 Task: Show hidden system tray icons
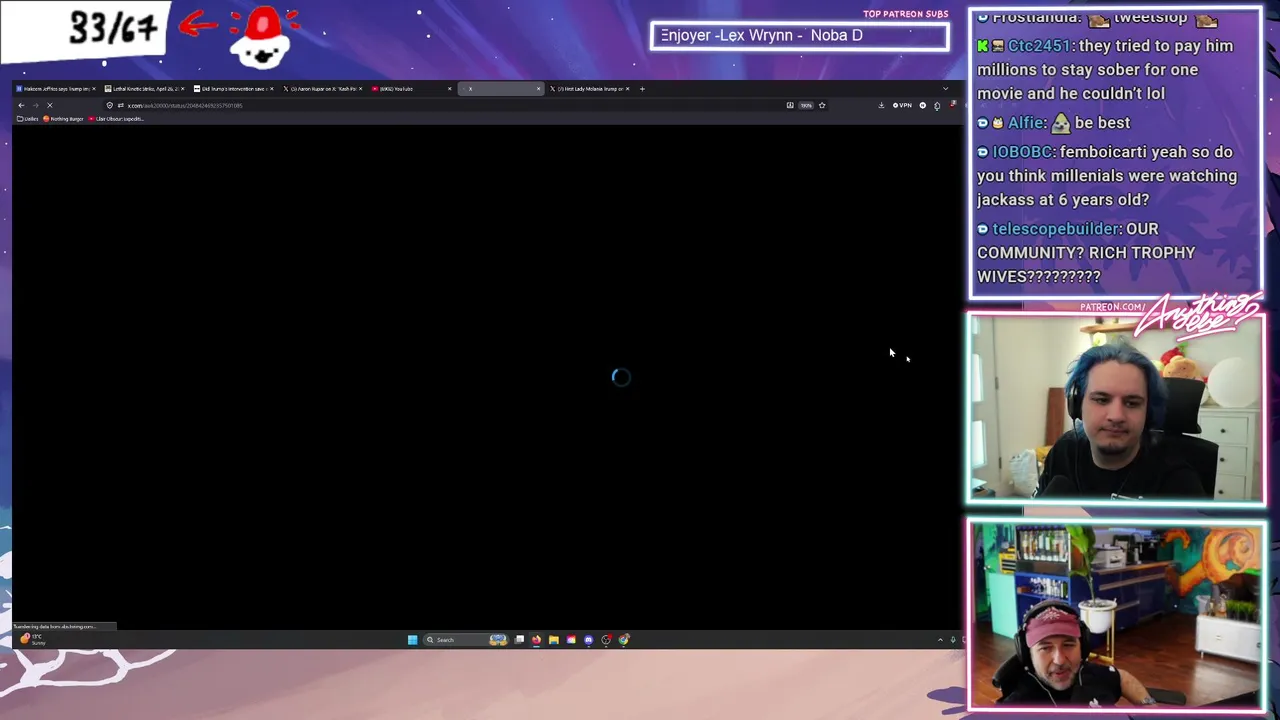click(940, 640)
